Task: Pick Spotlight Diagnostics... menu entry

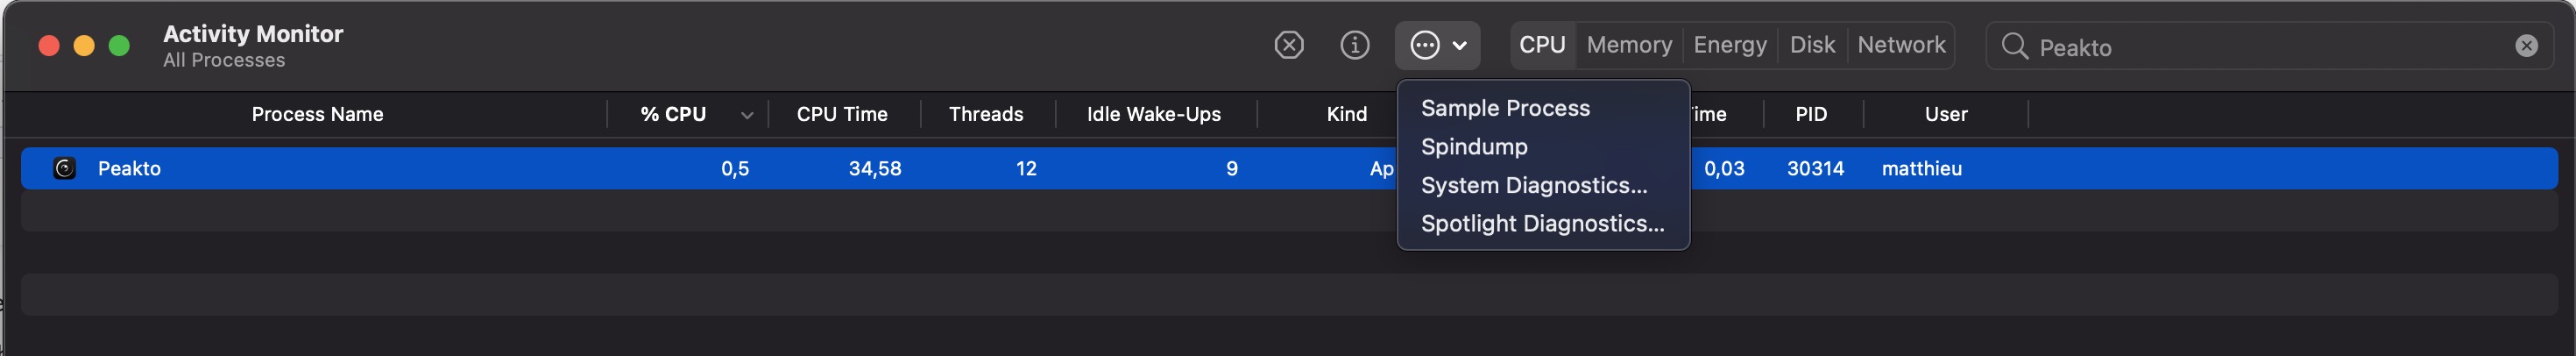Action: [1542, 224]
